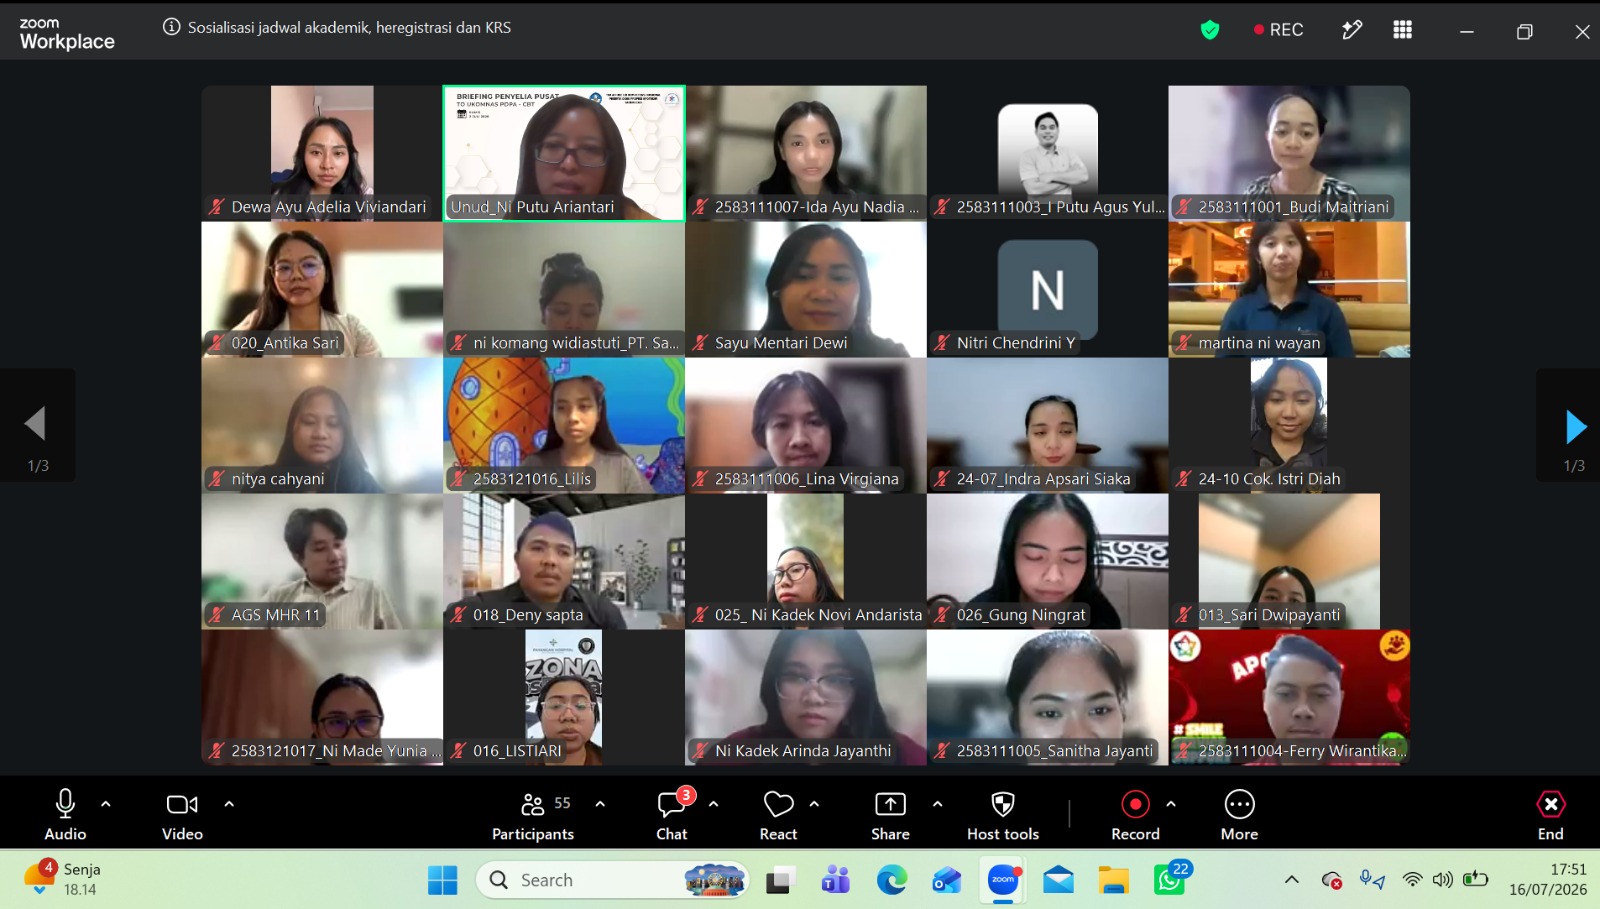Expand record options caret
Screen dimensions: 1600x909
(1171, 804)
